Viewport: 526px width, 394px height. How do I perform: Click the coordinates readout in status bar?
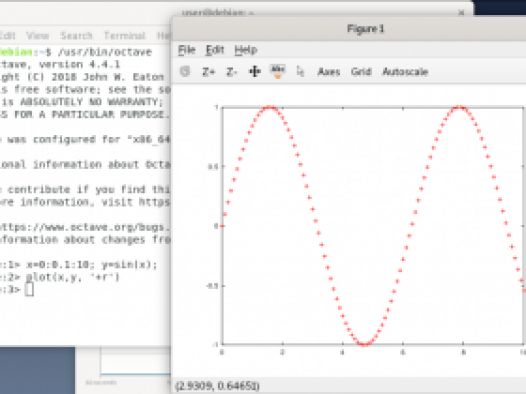(217, 386)
